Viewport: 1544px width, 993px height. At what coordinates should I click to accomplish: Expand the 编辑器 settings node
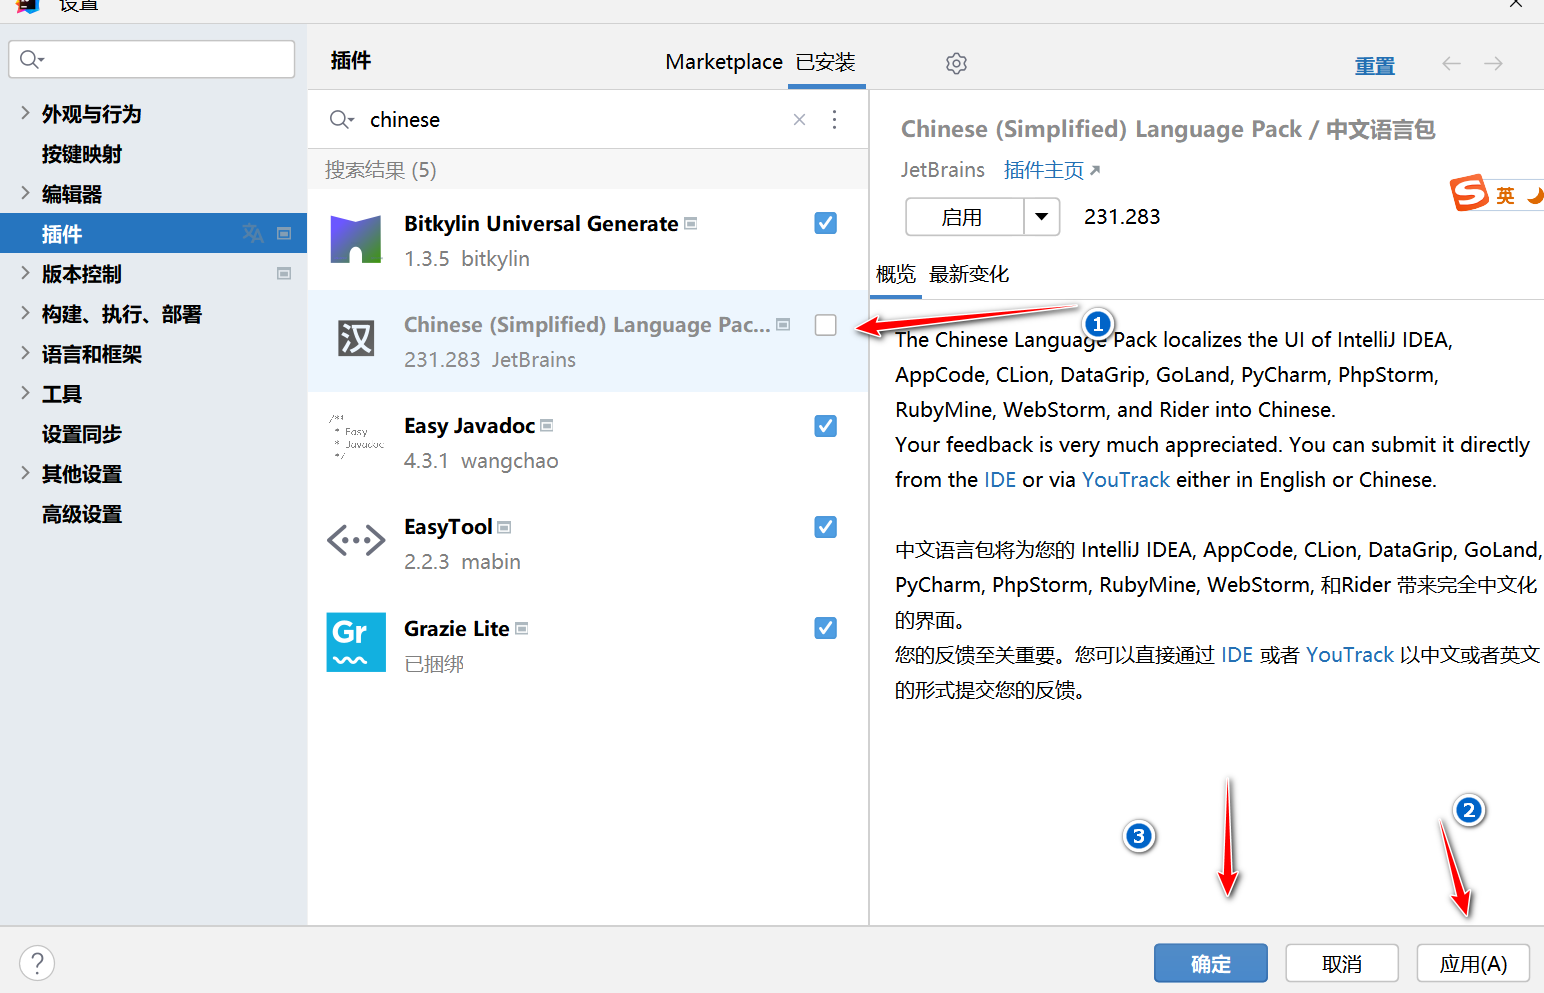pos(25,193)
